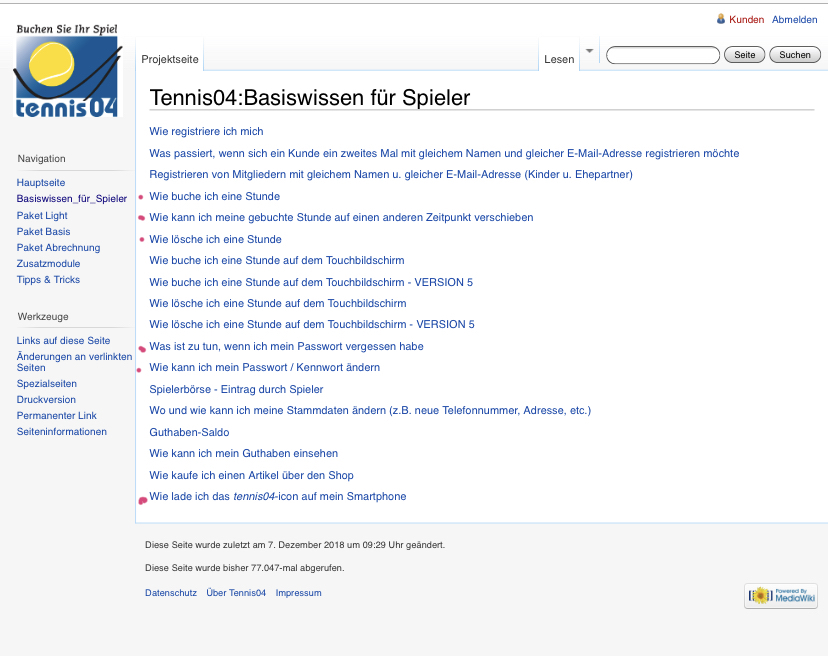Open the Paket Basis page
The width and height of the screenshot is (828, 656).
43,231
